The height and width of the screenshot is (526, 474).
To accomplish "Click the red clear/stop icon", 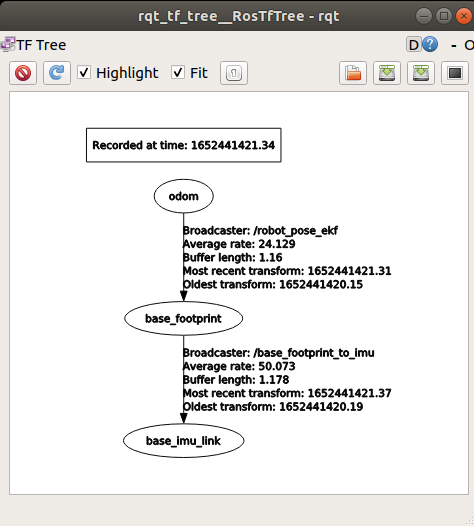I will tap(23, 73).
